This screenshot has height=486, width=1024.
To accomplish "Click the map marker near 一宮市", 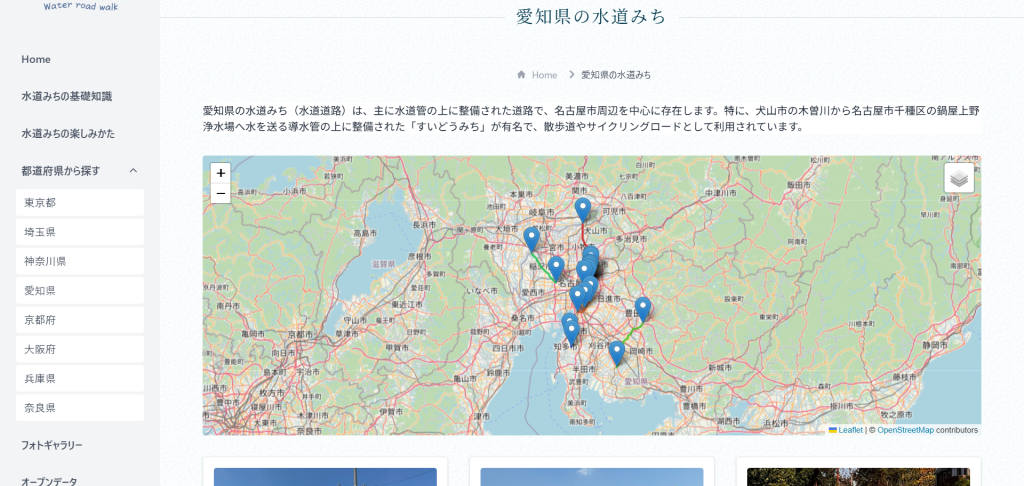I will [x=532, y=238].
